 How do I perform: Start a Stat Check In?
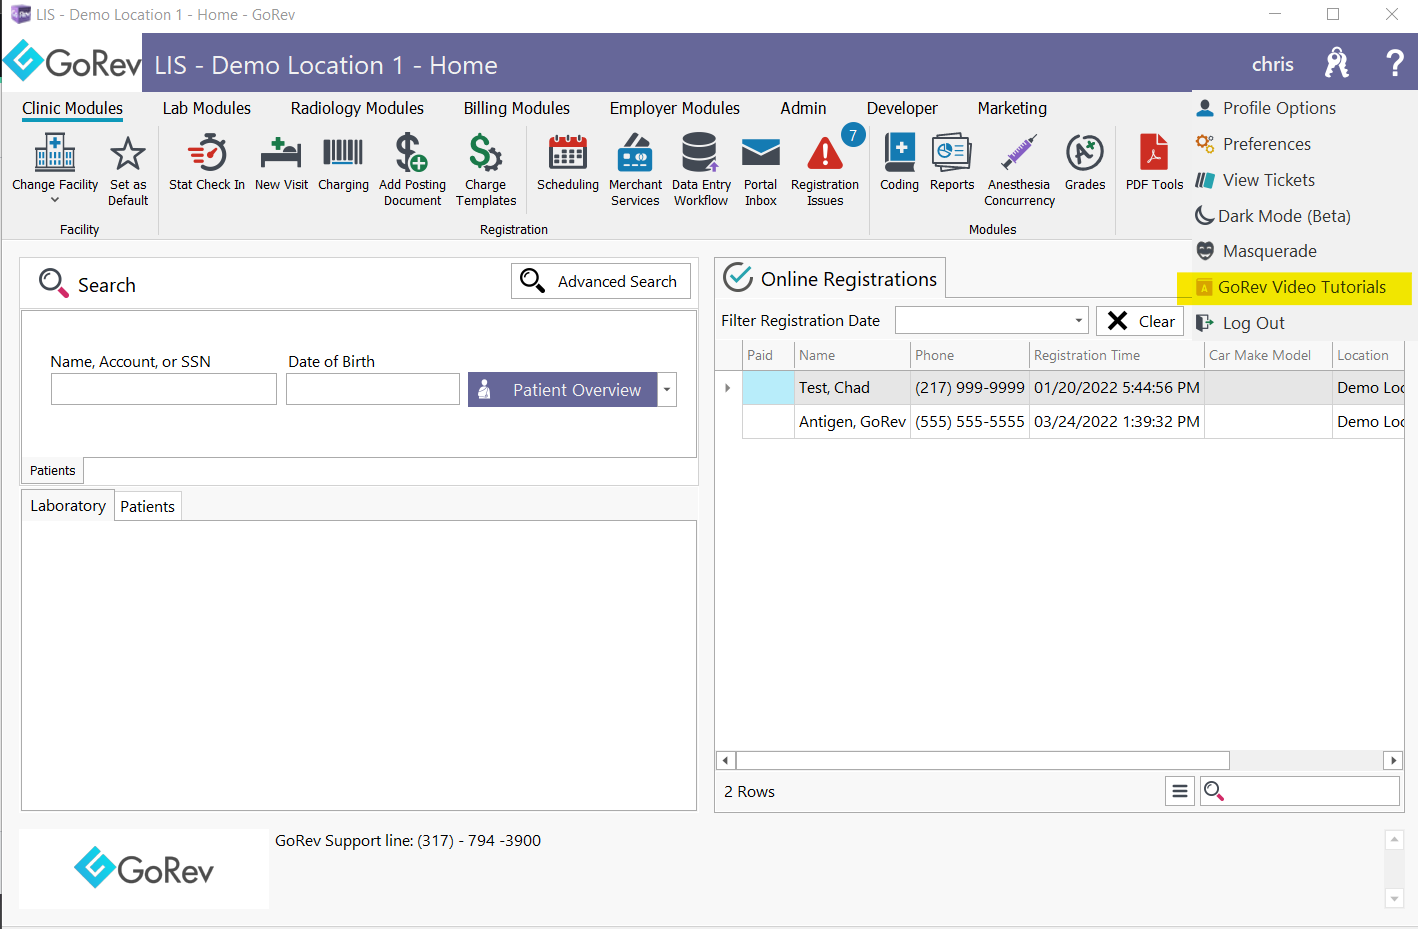tap(207, 164)
